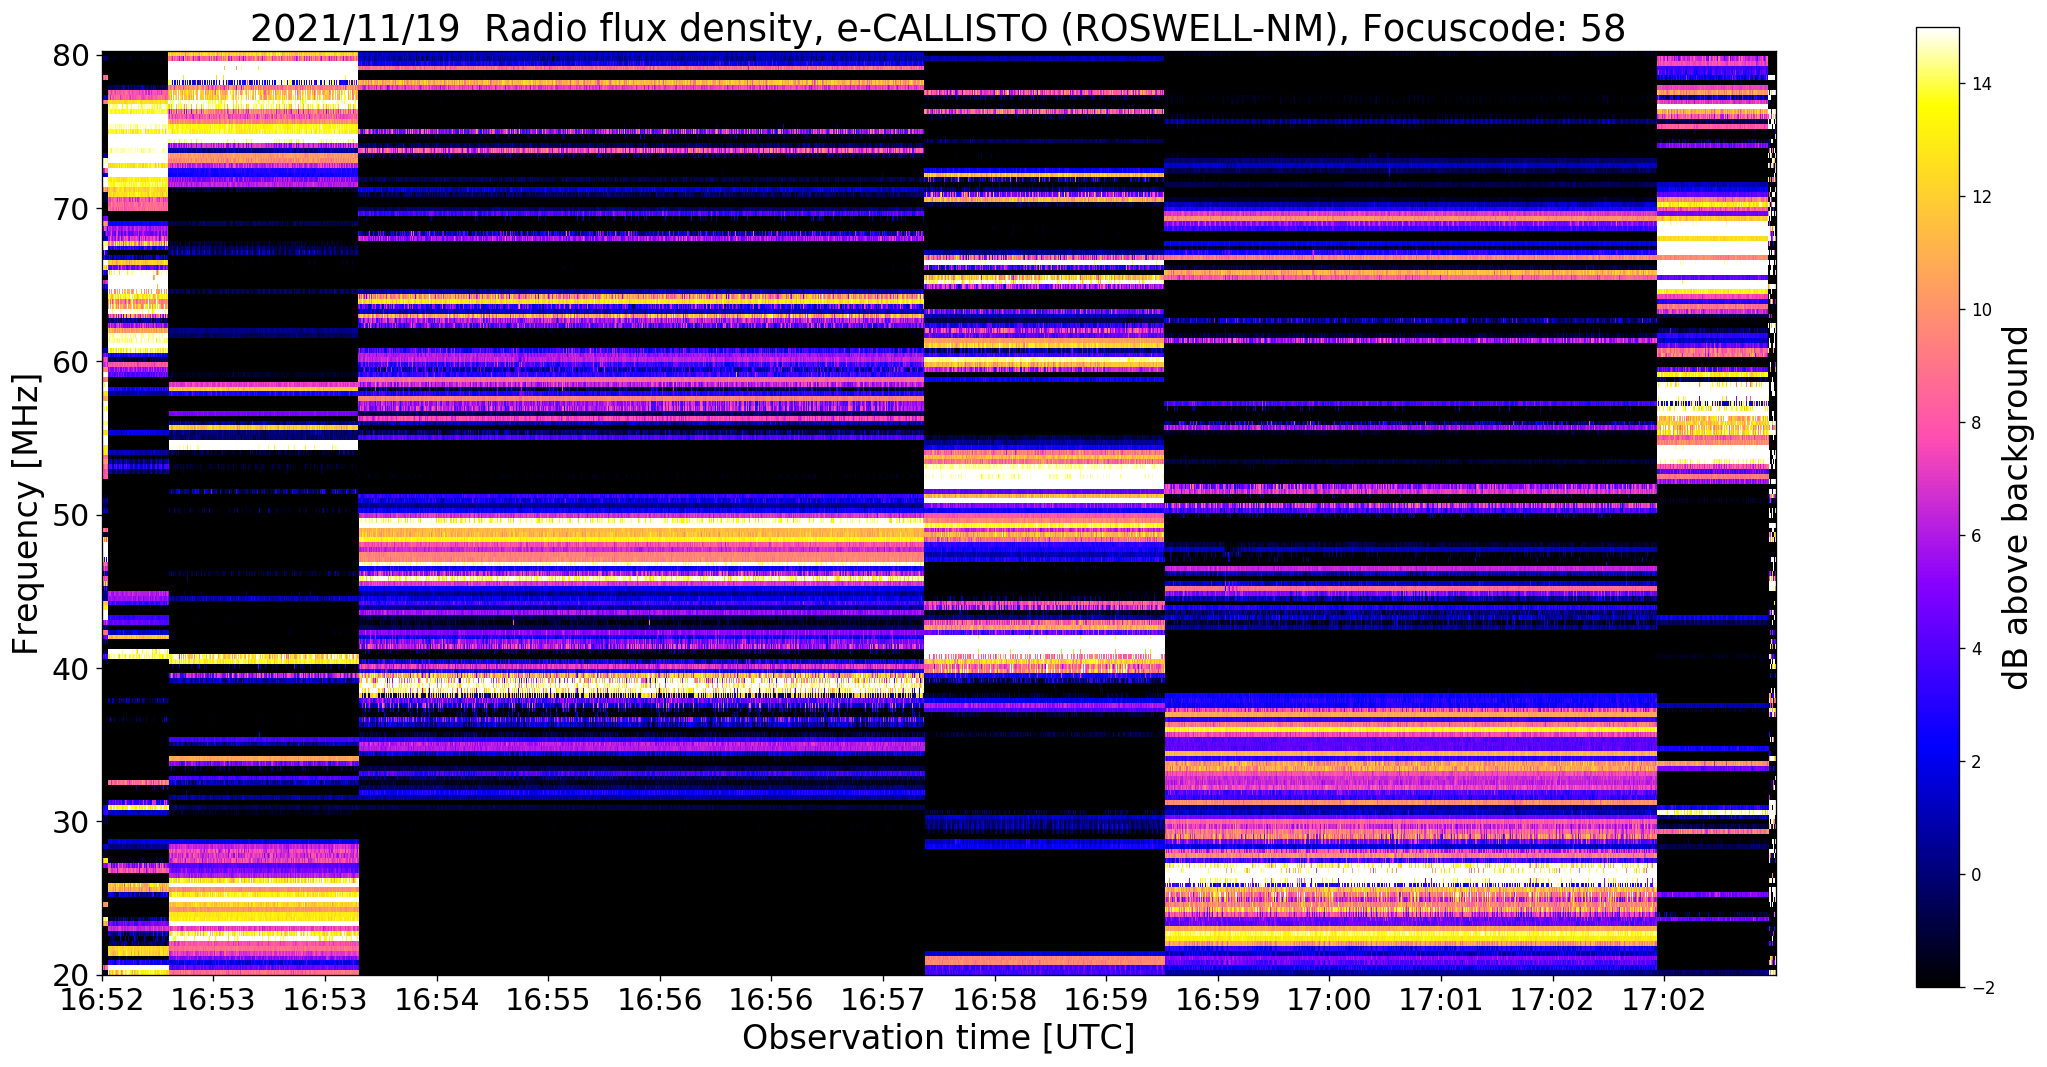
Task: Click the 70 tick on the frequency axis
Action: tap(71, 209)
